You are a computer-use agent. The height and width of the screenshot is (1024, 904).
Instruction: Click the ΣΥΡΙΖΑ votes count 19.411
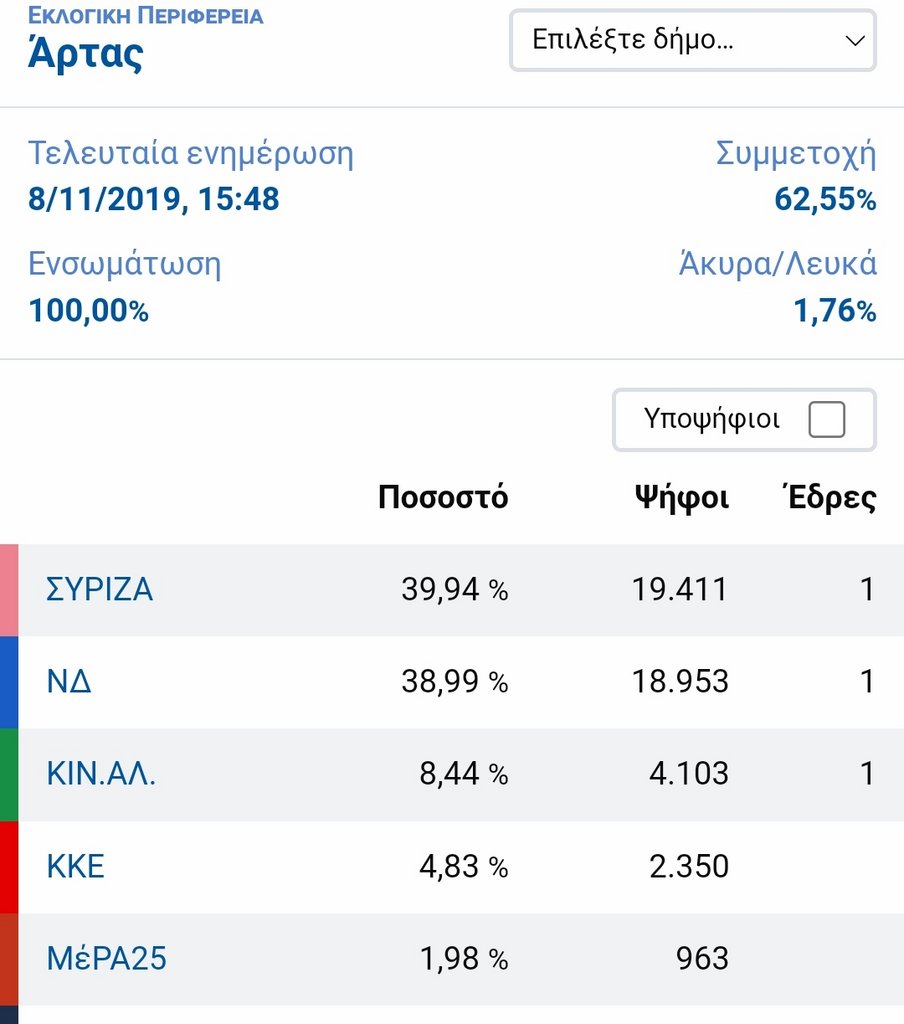point(679,590)
